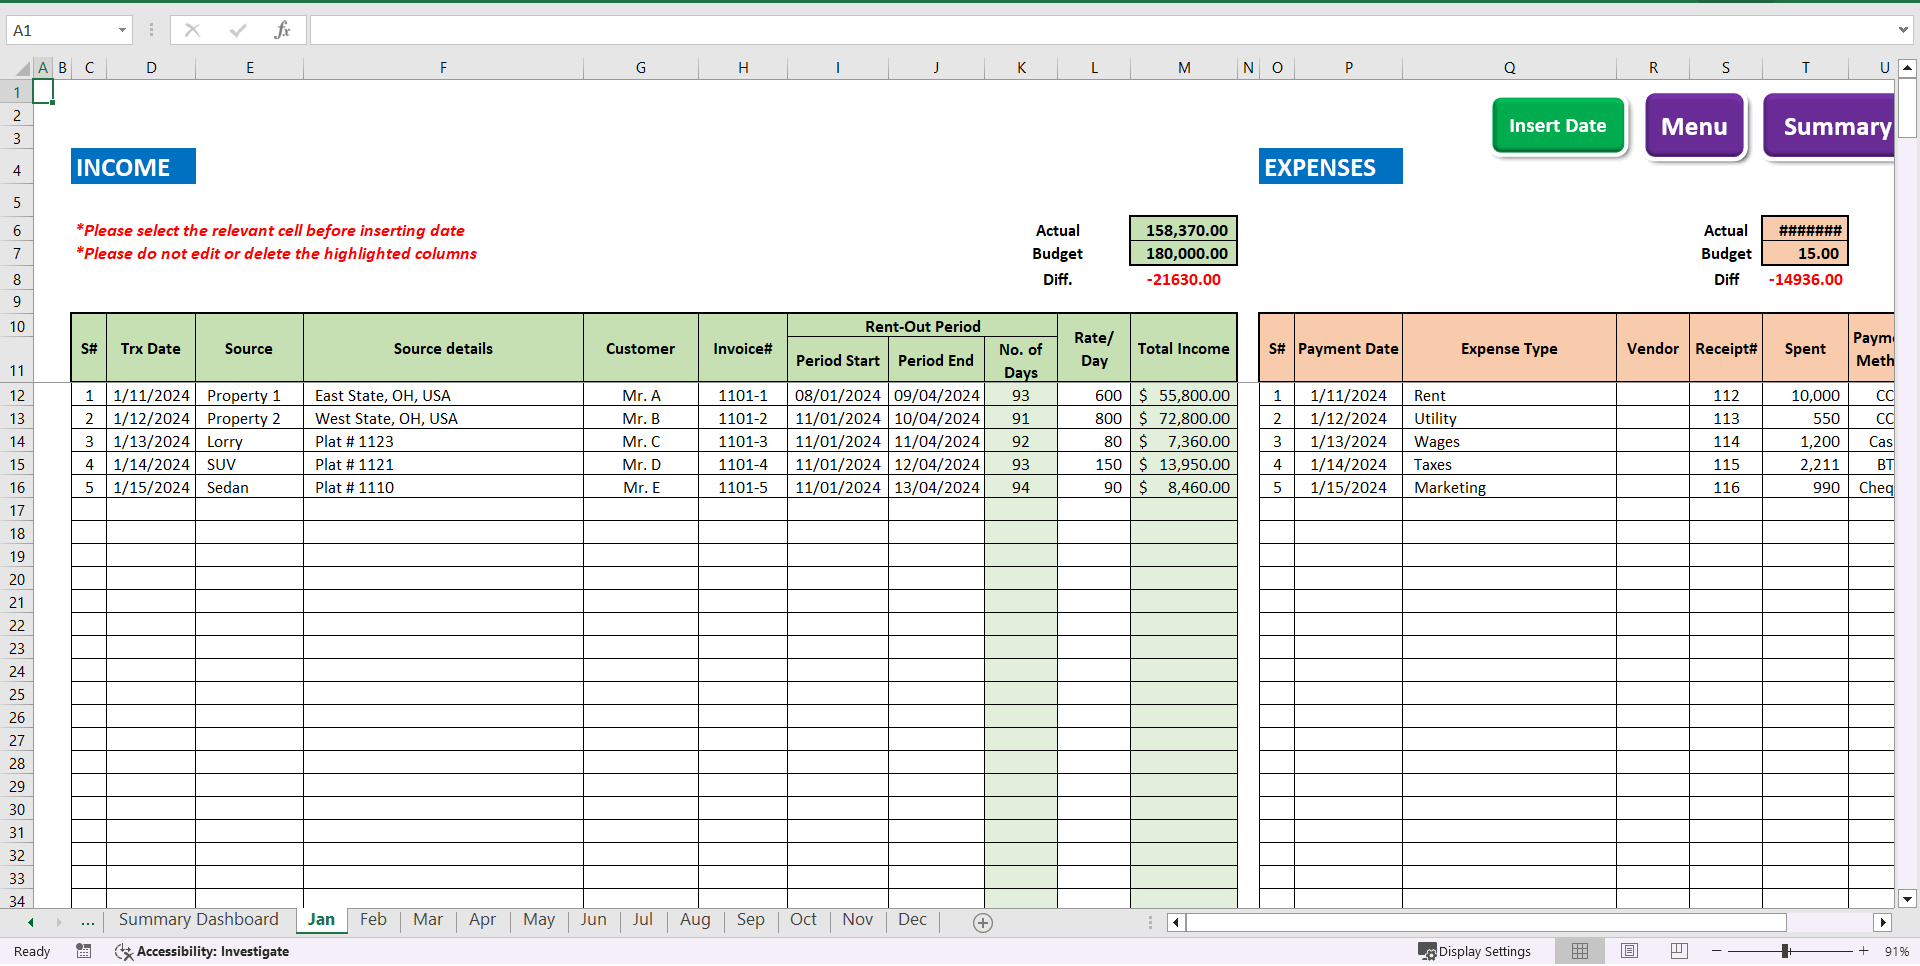Open the Apr sheet tab

pos(482,920)
